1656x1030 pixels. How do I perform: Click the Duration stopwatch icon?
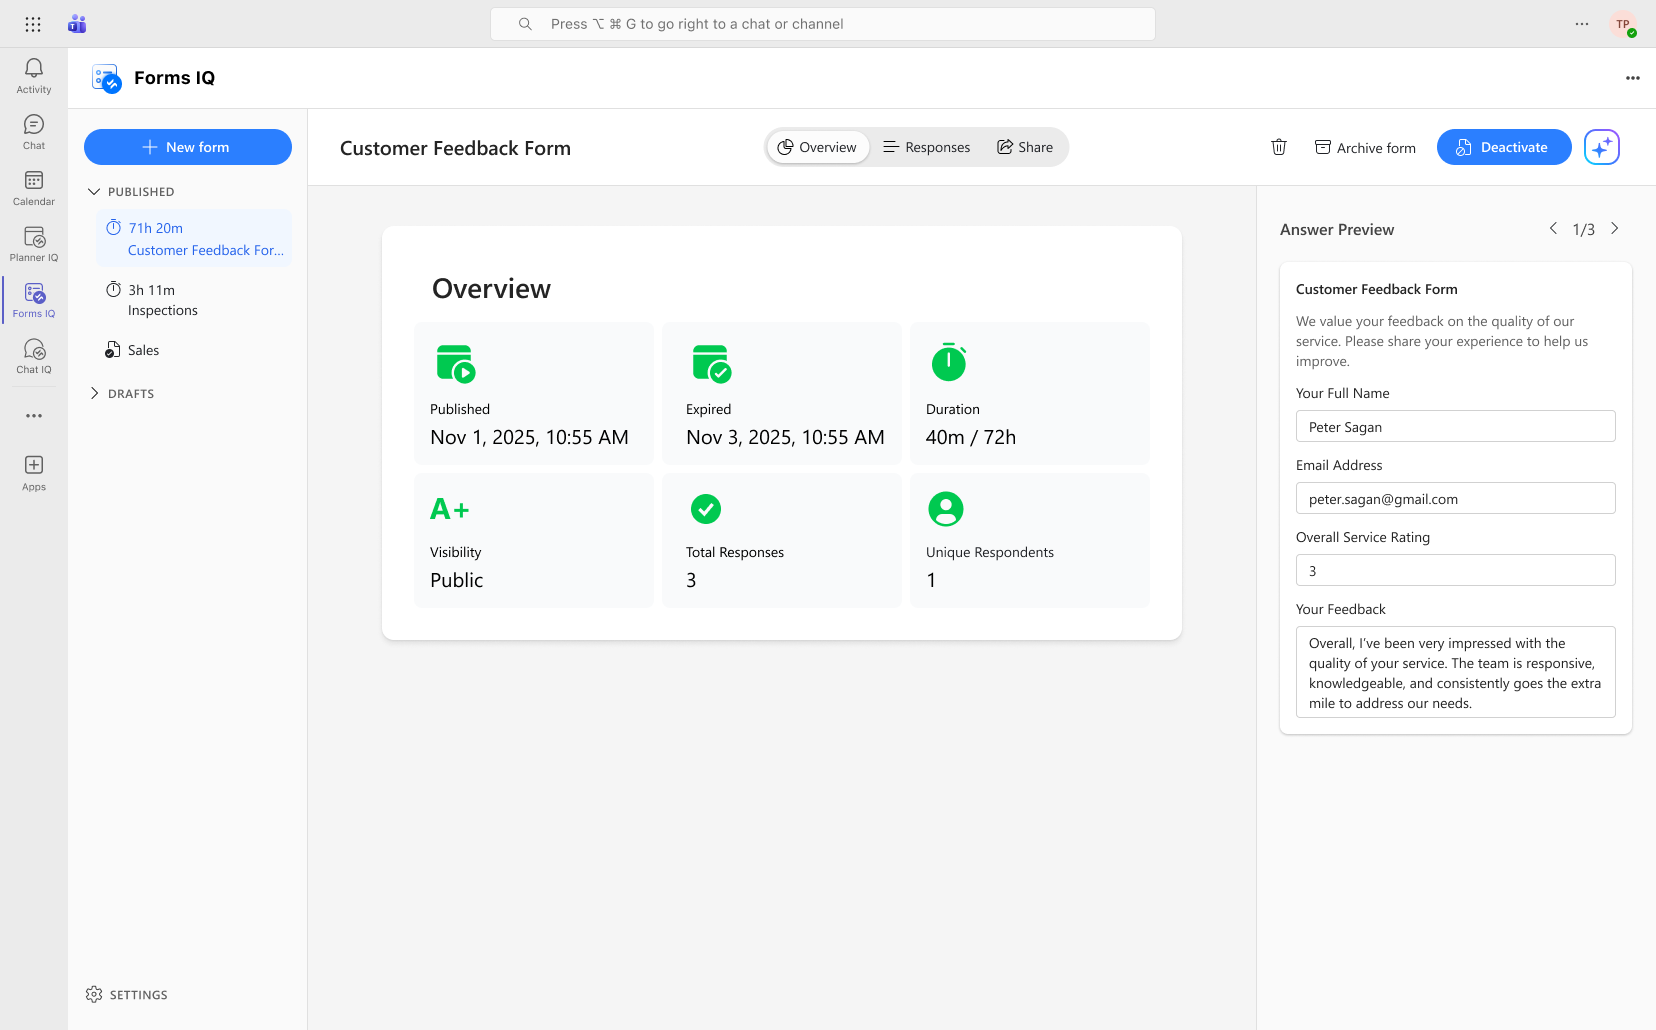click(x=949, y=362)
